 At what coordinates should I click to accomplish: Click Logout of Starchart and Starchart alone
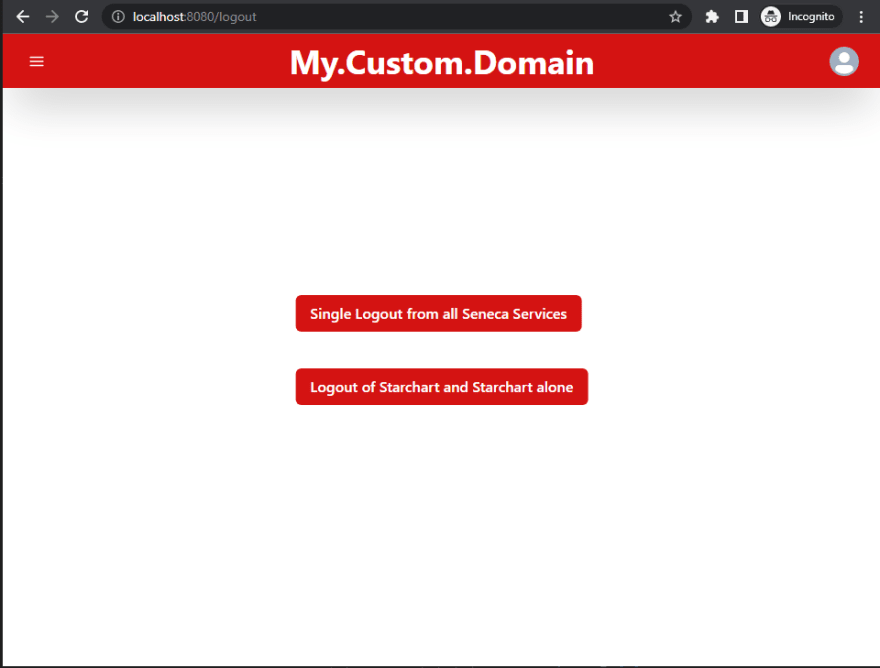pyautogui.click(x=442, y=387)
